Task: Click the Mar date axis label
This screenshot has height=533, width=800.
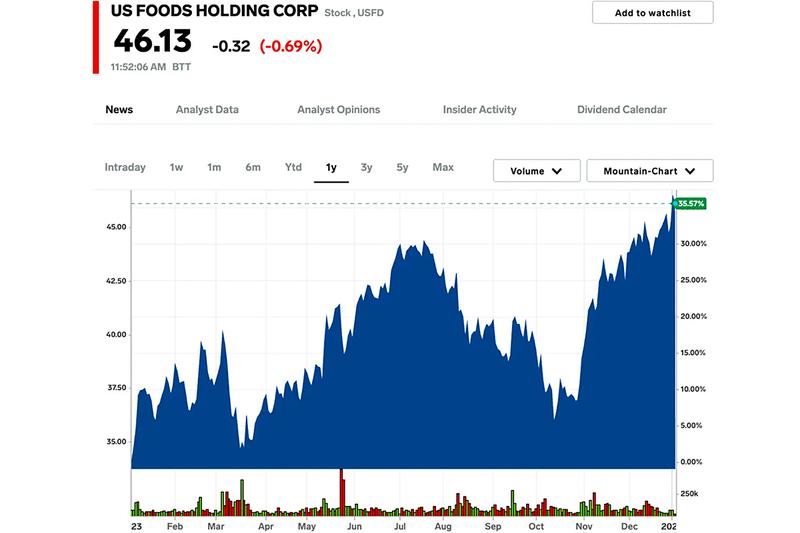Action: [216, 526]
